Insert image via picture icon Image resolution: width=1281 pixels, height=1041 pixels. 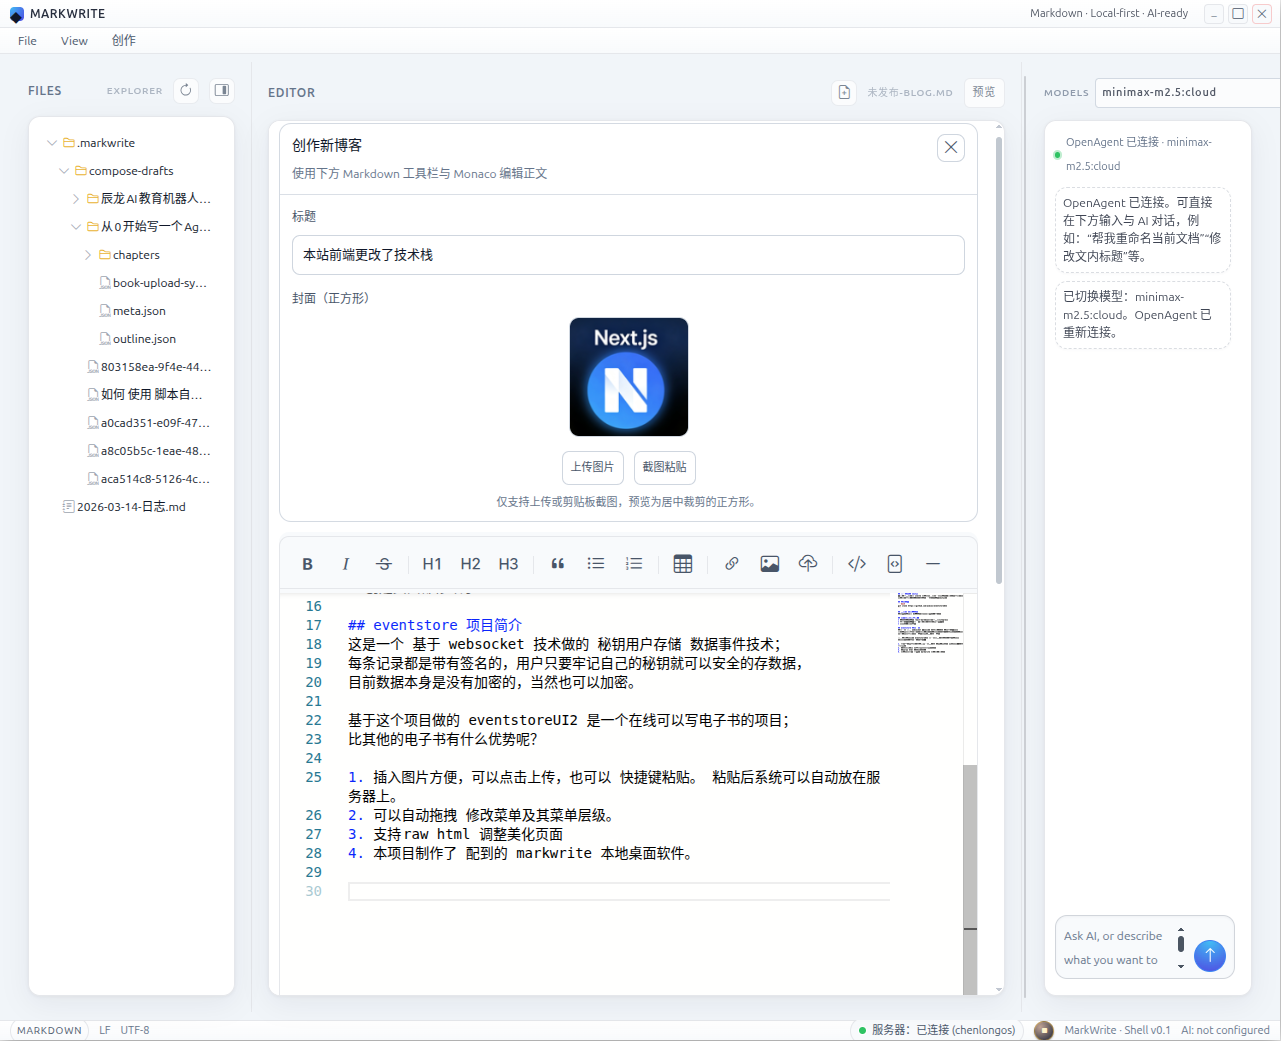(770, 564)
